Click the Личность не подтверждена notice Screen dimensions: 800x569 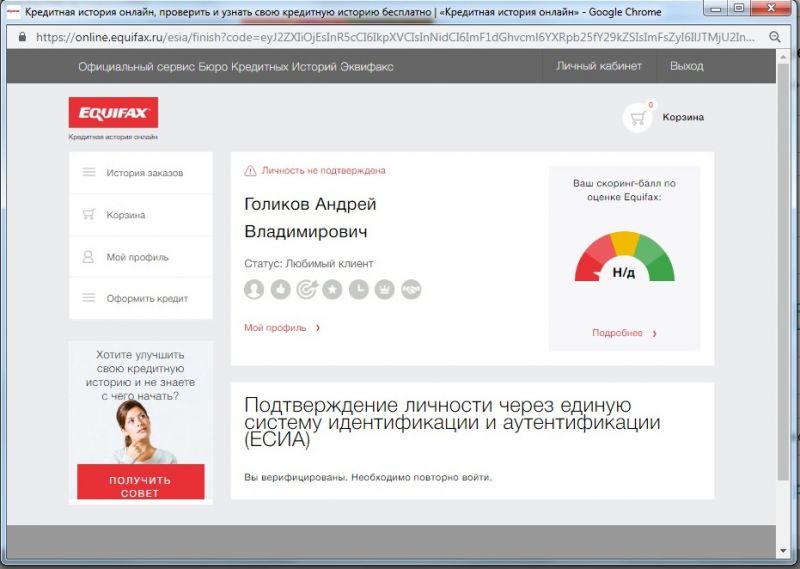coord(323,170)
